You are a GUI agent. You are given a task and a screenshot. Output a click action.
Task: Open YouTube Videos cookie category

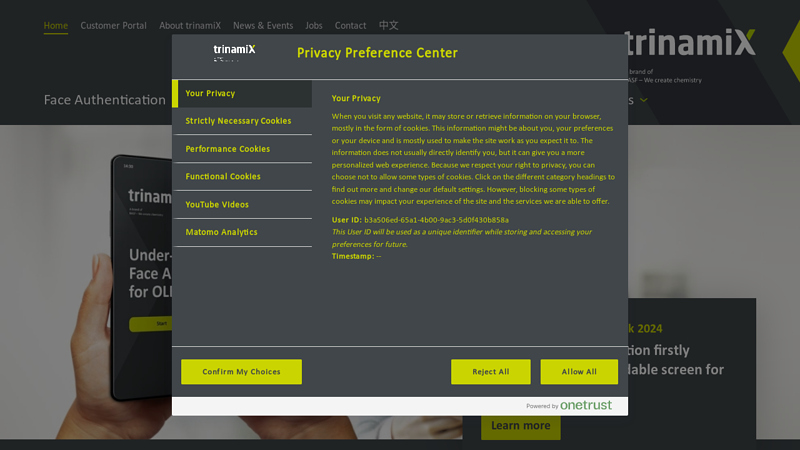pyautogui.click(x=242, y=205)
